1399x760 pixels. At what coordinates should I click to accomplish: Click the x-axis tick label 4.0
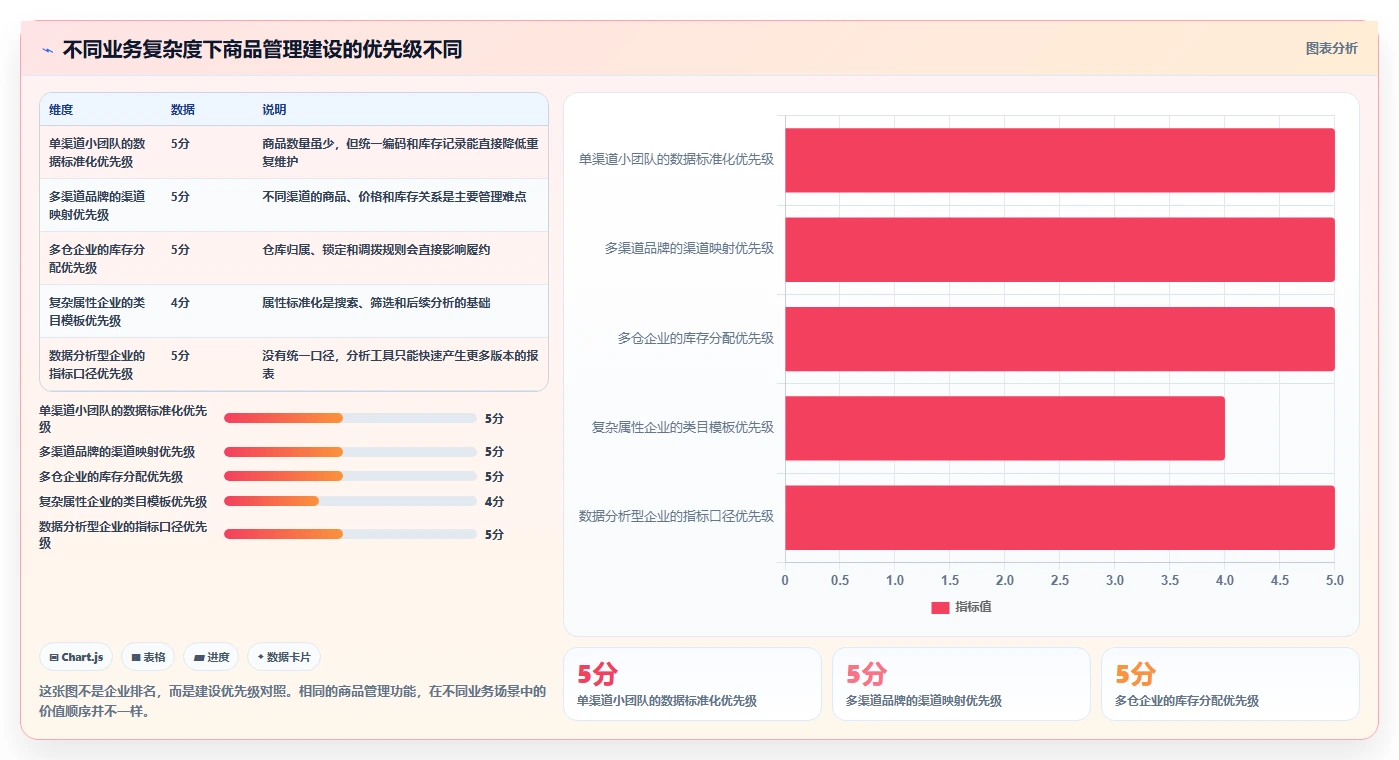pyautogui.click(x=1224, y=581)
